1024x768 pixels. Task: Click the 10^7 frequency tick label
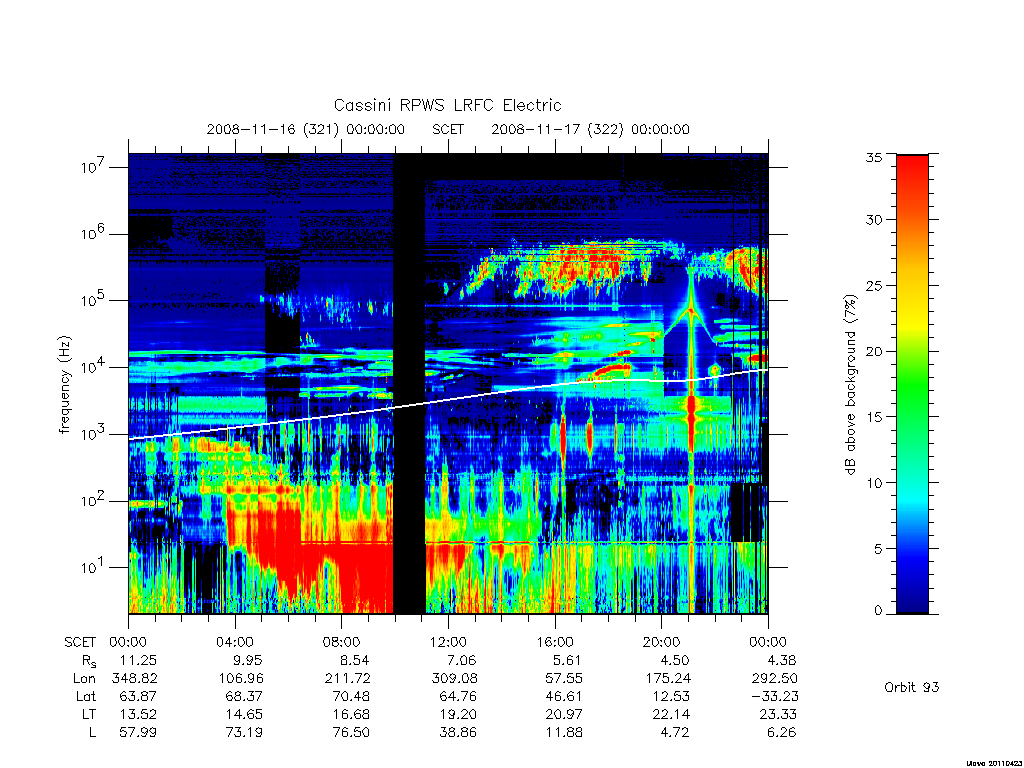tap(93, 167)
